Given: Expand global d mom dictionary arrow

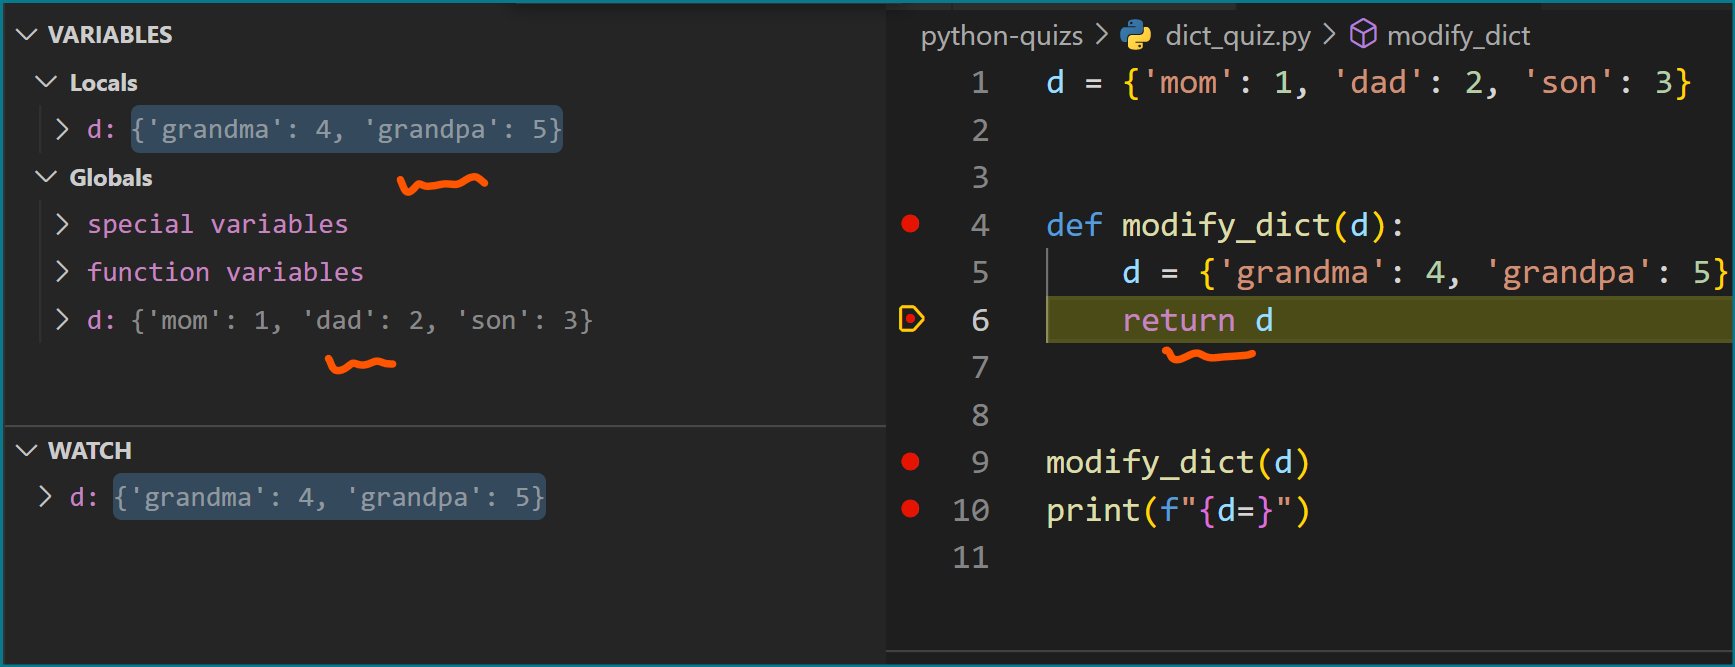Looking at the screenshot, I should [63, 320].
